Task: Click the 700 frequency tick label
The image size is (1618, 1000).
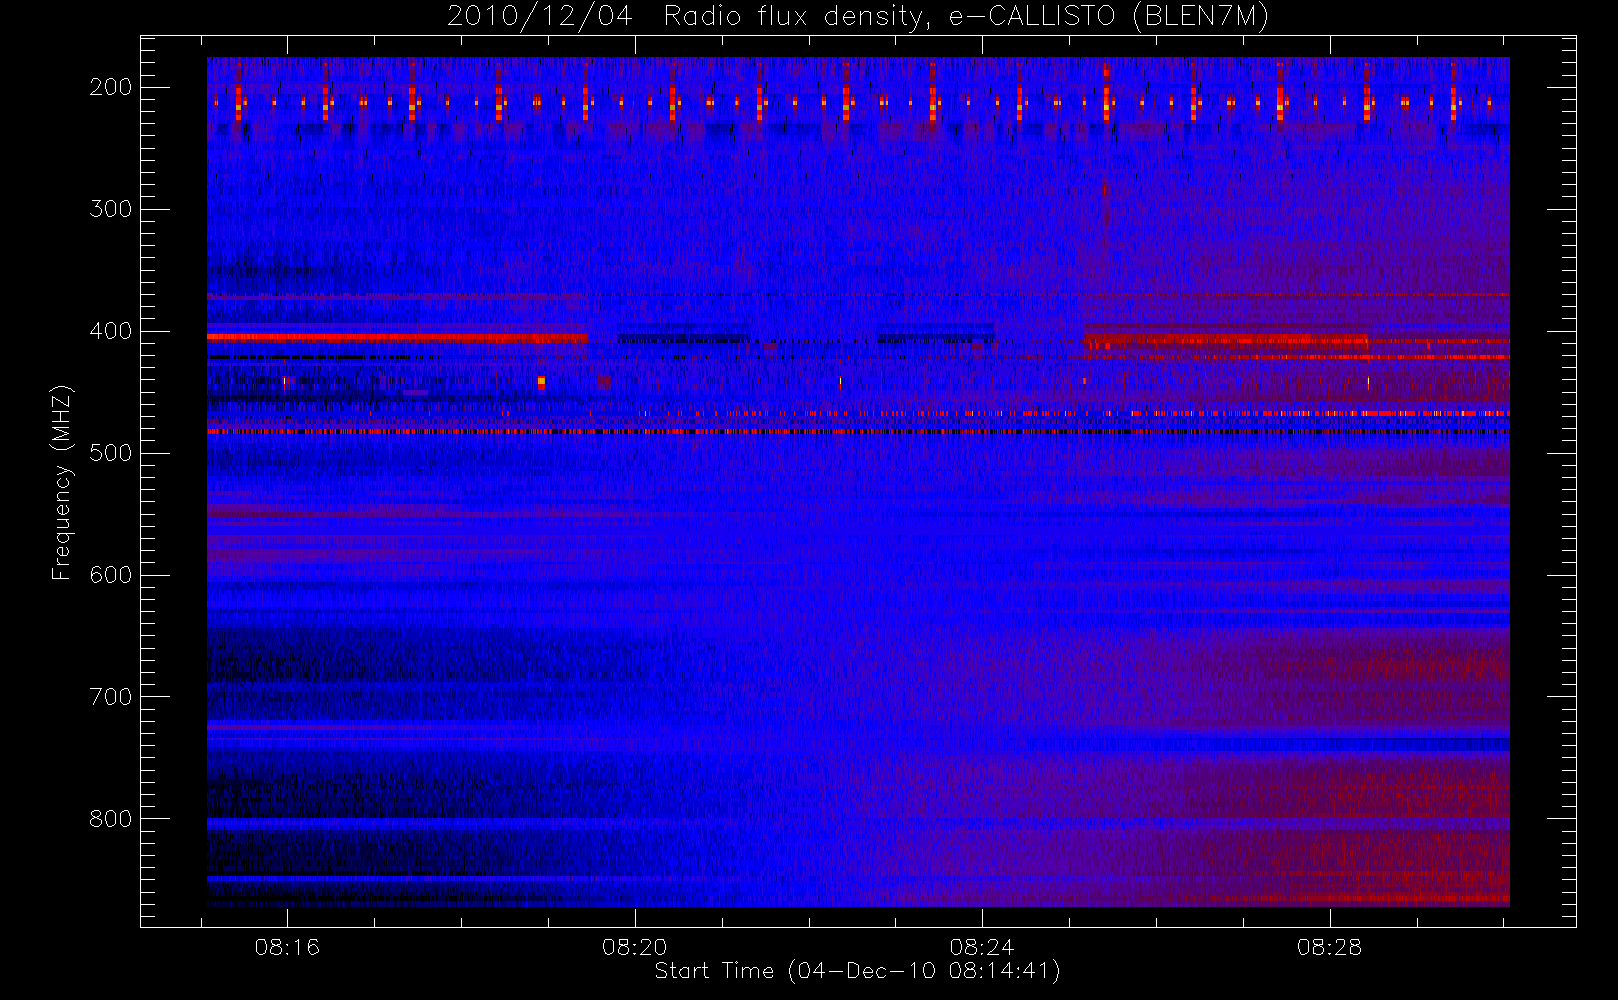Action: point(110,697)
